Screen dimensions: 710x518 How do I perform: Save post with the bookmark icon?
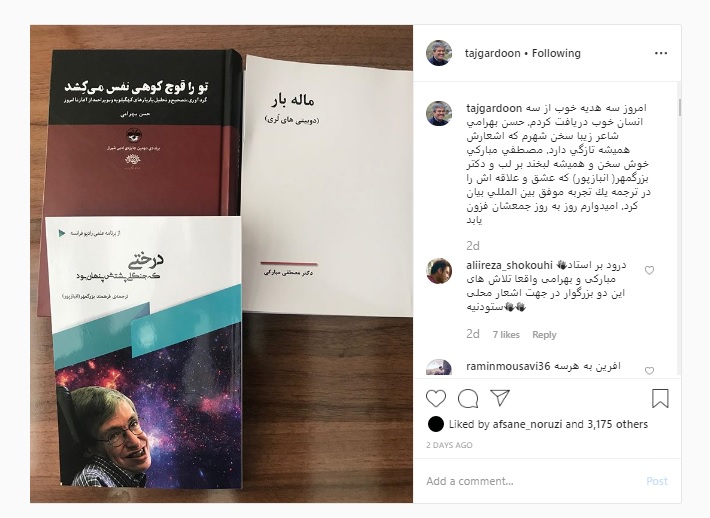tap(660, 398)
